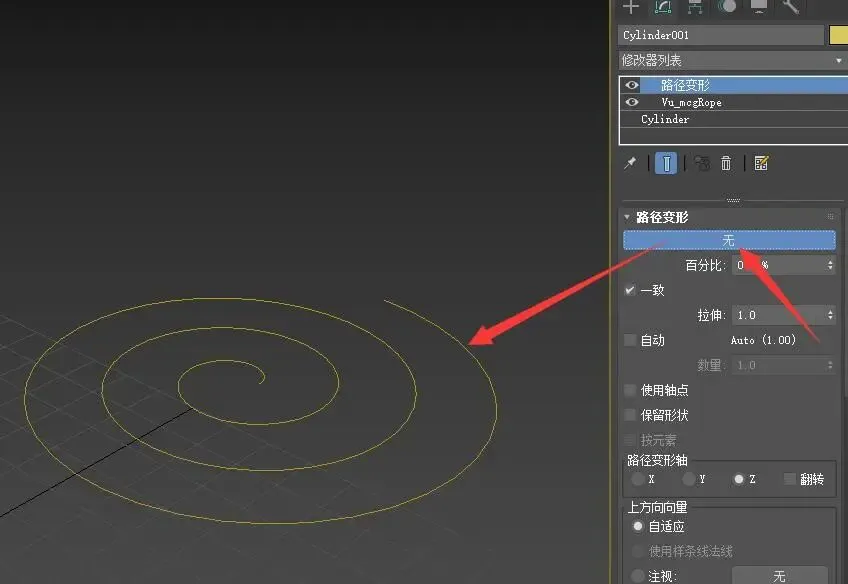Open the Hierarchy panel tab
Image resolution: width=848 pixels, height=584 pixels.
695,6
